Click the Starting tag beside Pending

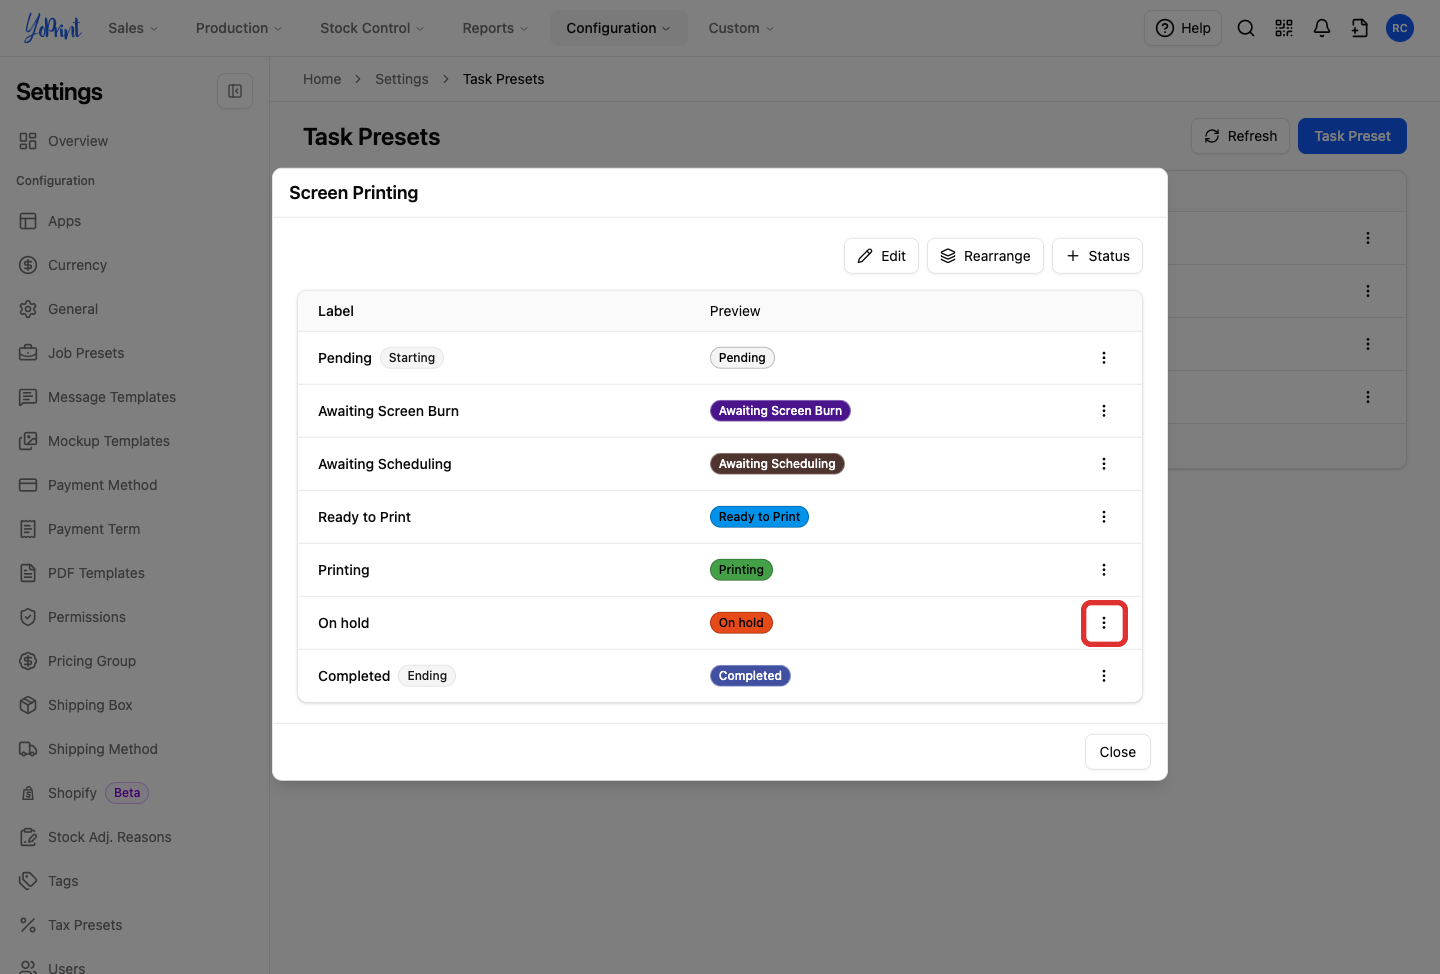[412, 358]
